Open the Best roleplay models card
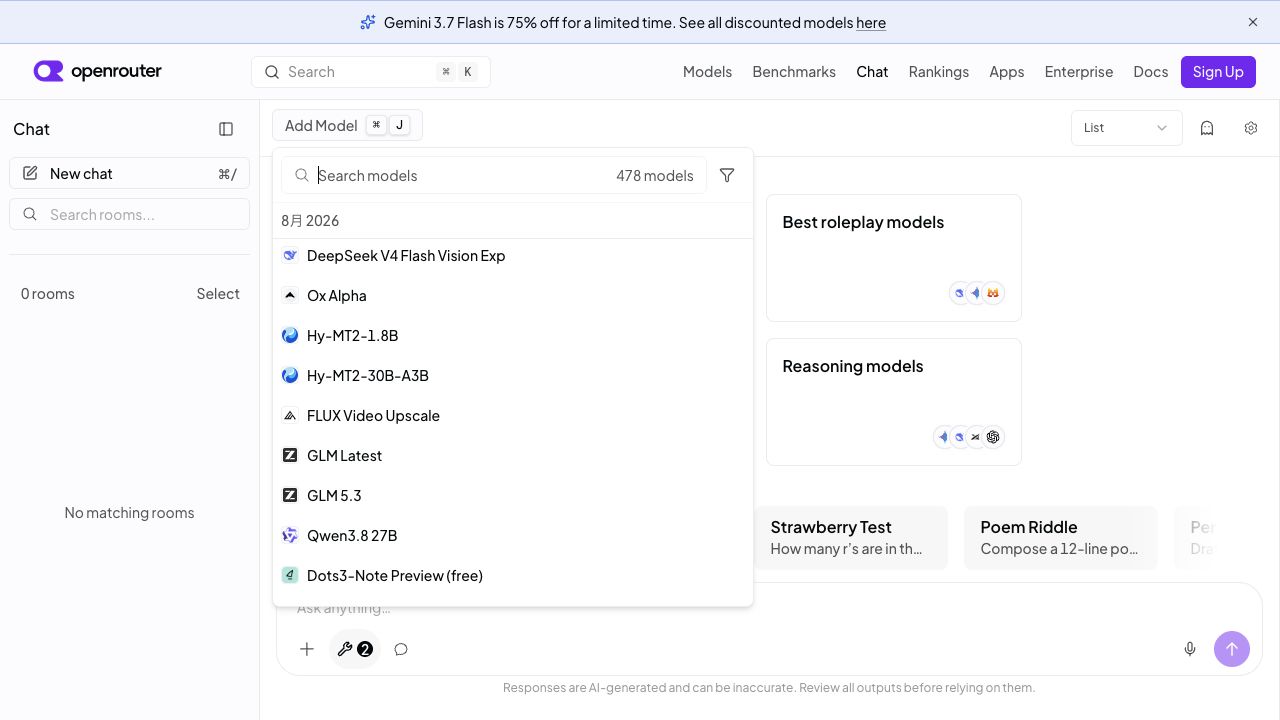This screenshot has height=720, width=1280. [x=894, y=258]
